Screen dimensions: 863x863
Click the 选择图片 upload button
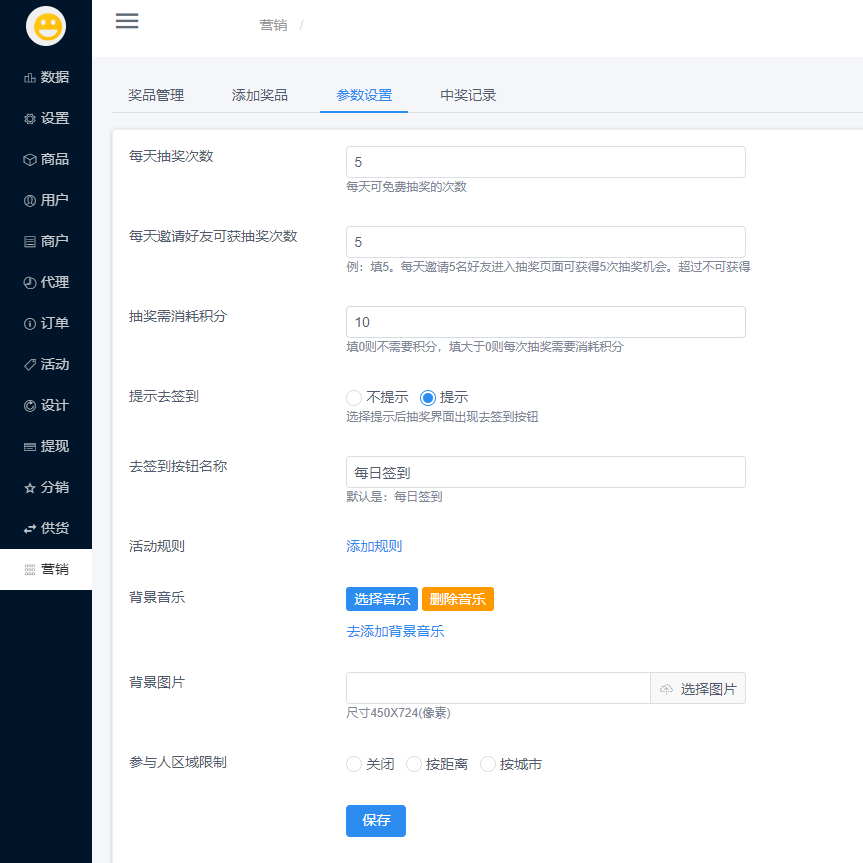[698, 689]
